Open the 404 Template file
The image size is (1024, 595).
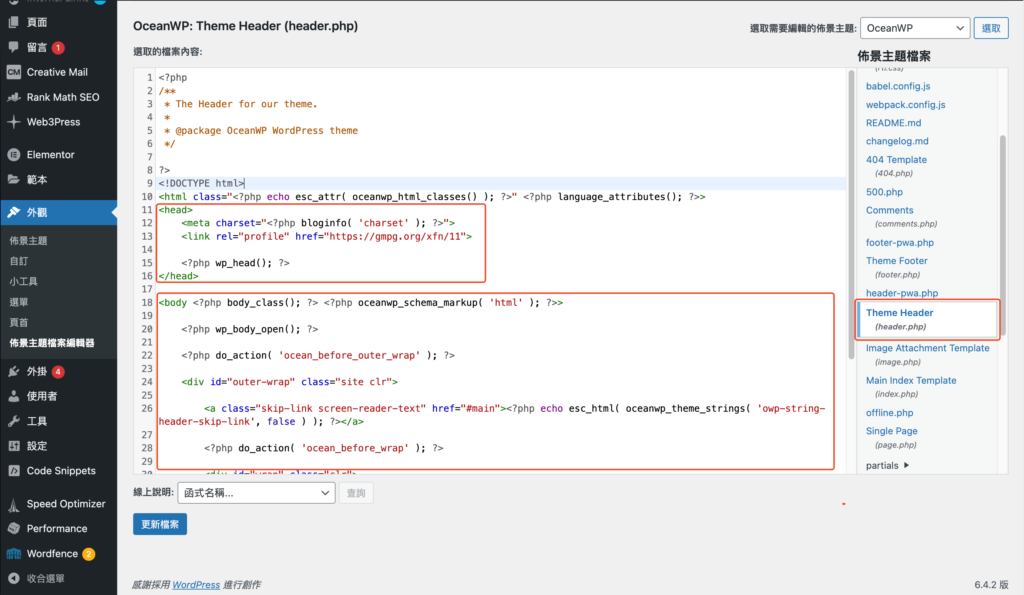click(896, 159)
